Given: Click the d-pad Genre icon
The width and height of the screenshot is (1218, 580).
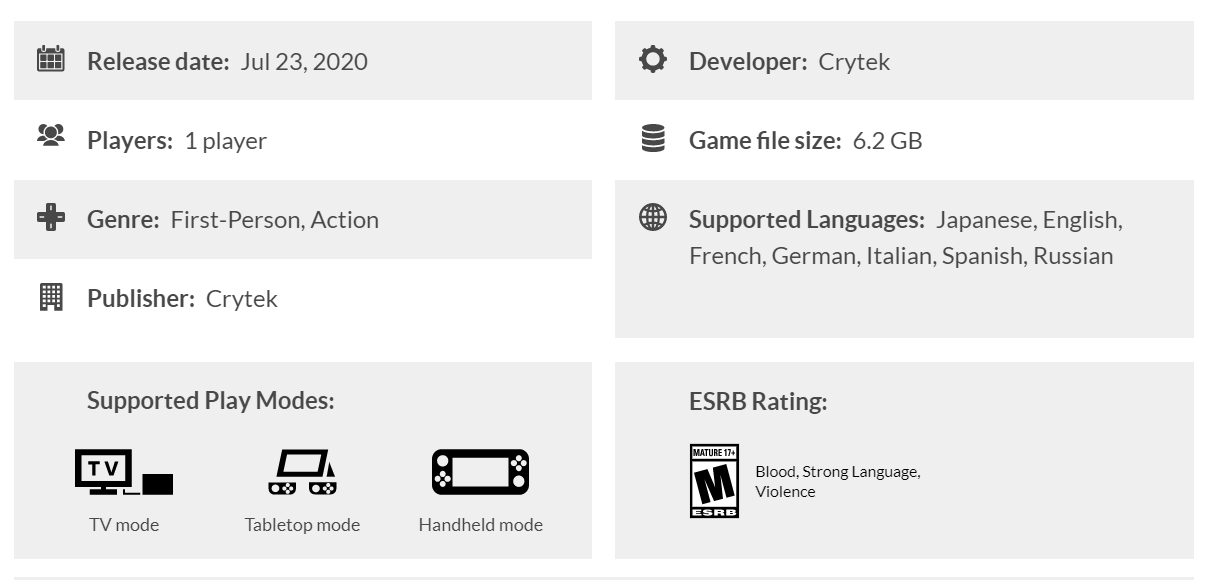Looking at the screenshot, I should 51,217.
